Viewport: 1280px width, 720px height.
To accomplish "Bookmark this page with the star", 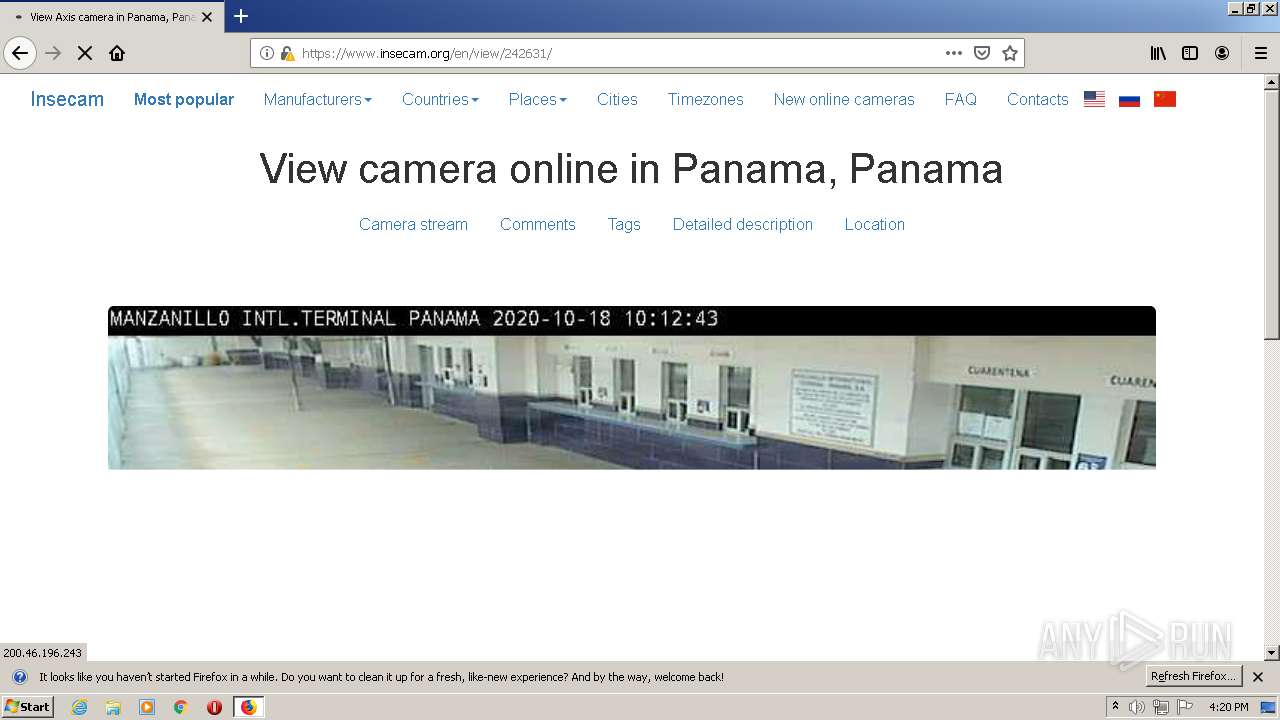I will (x=1010, y=53).
